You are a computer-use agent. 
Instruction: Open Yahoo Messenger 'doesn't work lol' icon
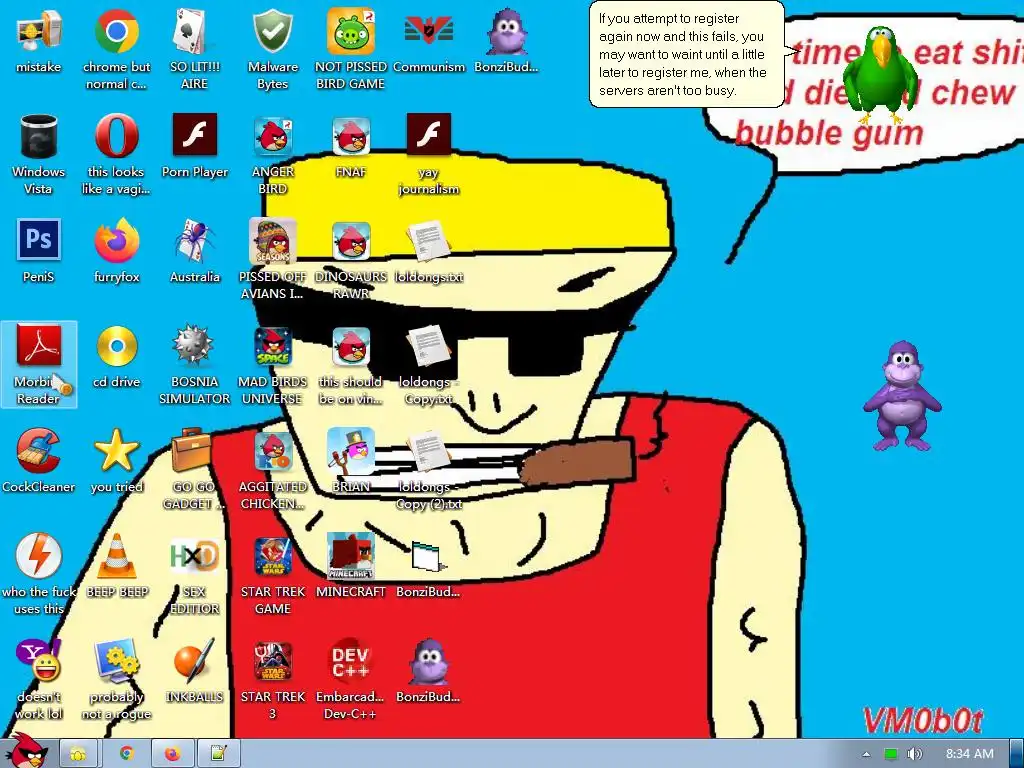point(39,680)
